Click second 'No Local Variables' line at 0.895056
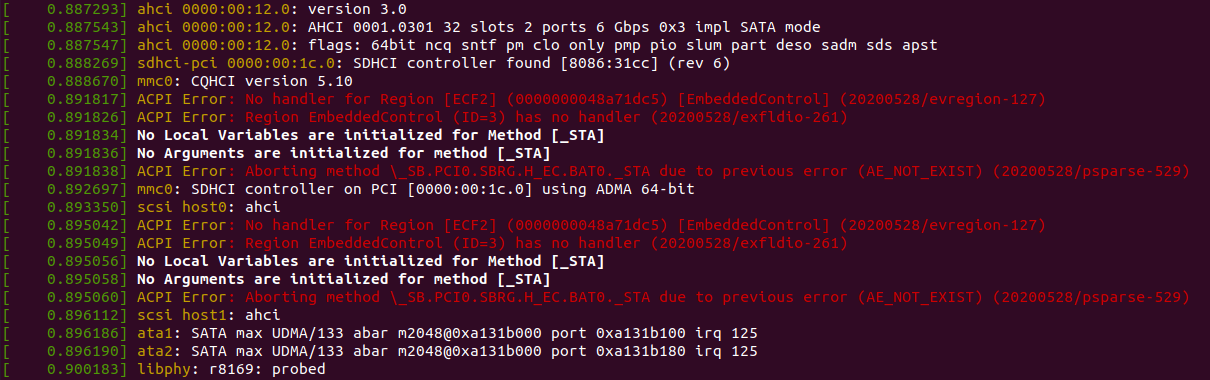1210x380 pixels. [x=370, y=262]
